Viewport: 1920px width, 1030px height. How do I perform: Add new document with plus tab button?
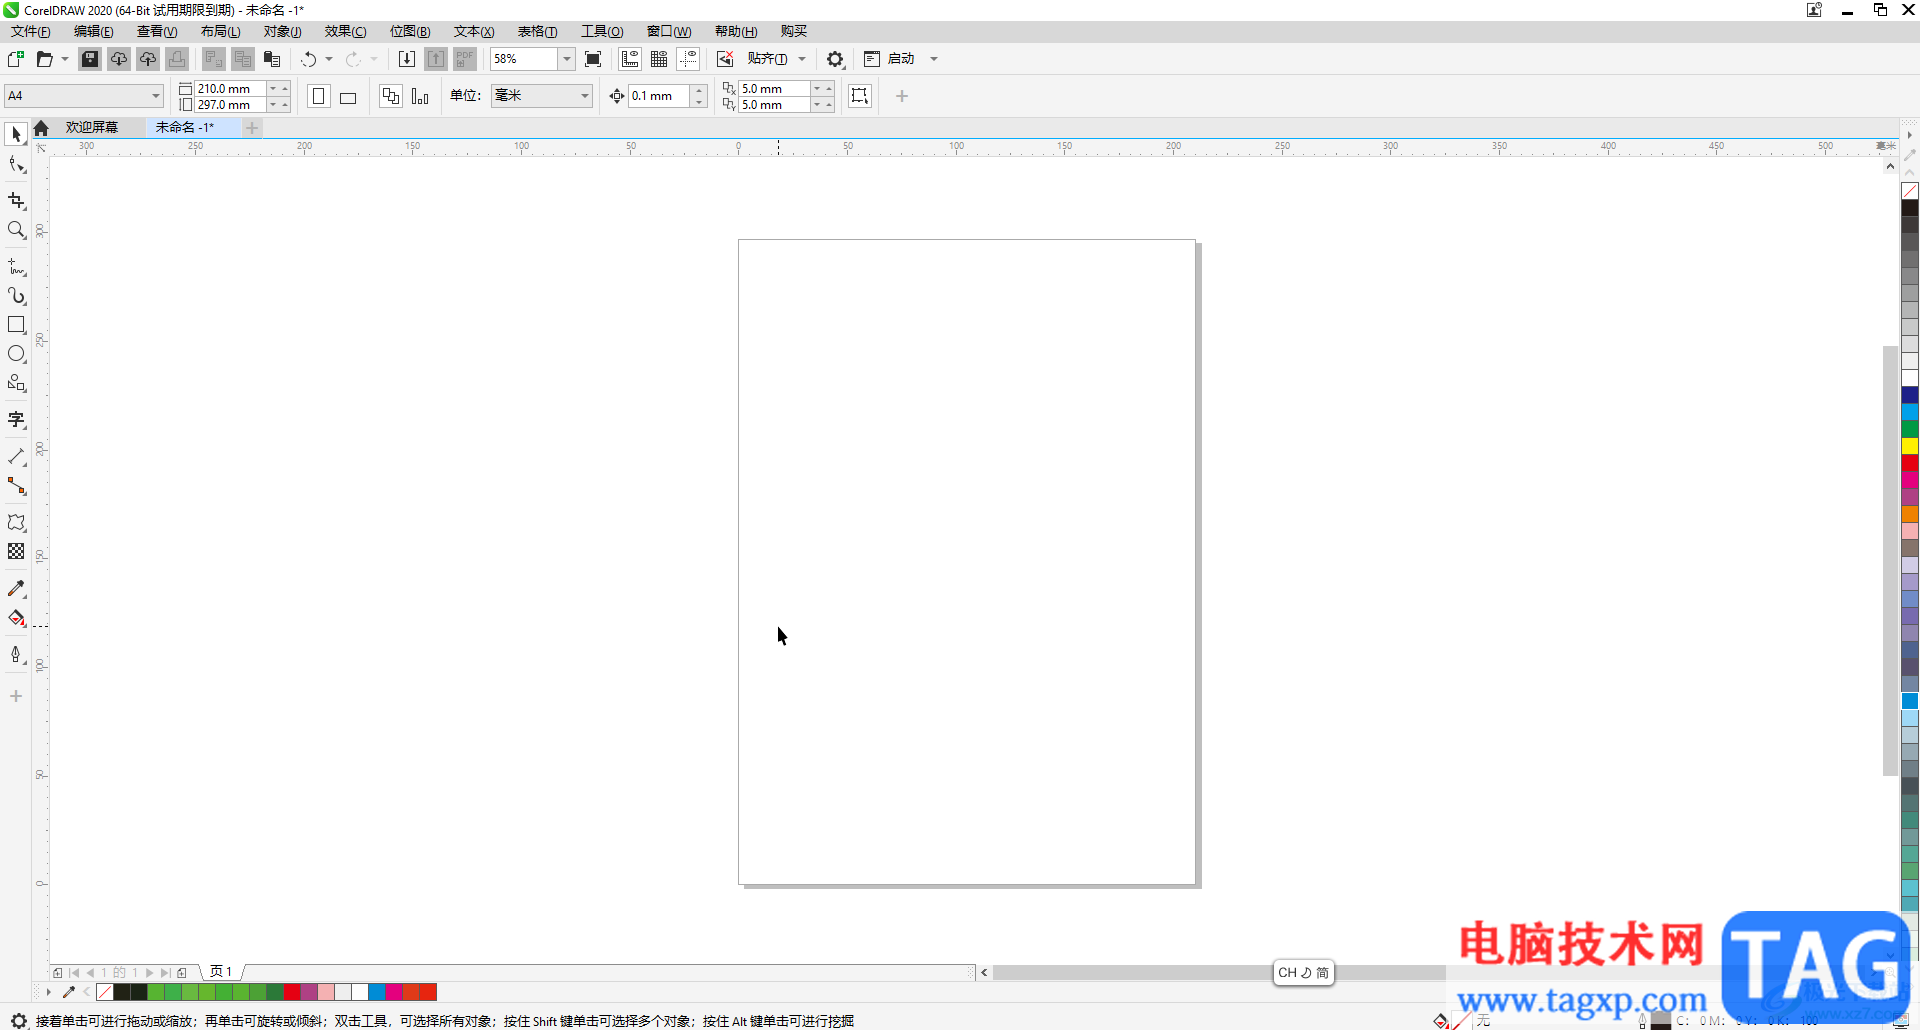pyautogui.click(x=252, y=128)
